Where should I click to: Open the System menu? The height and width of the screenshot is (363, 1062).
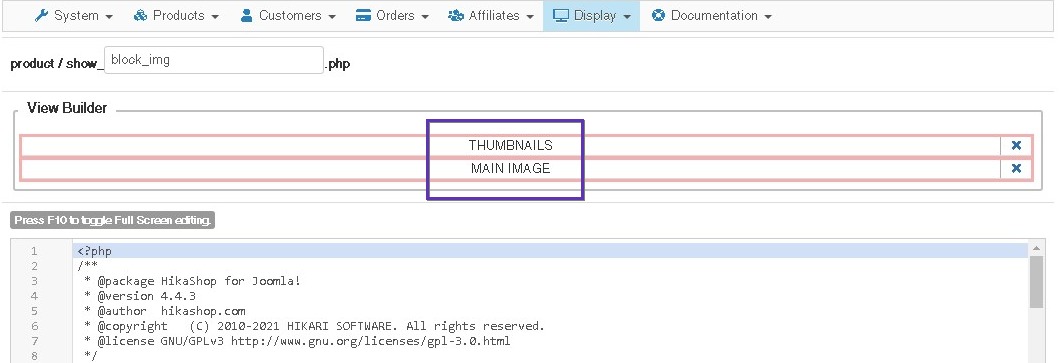(74, 16)
